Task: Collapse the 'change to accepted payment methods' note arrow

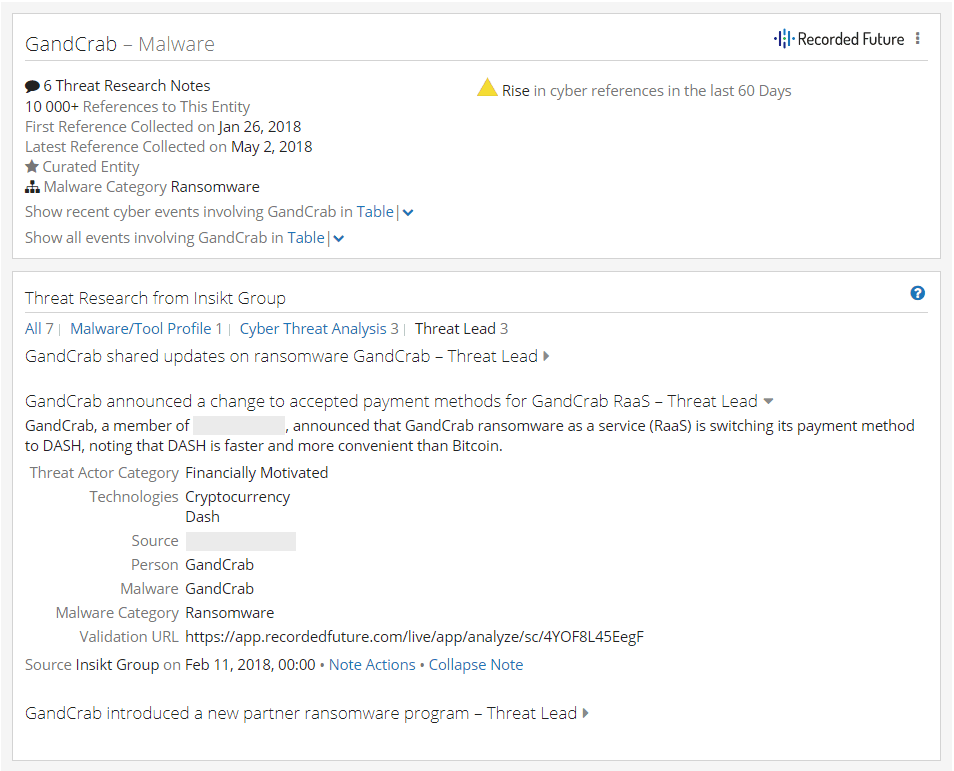Action: point(768,402)
